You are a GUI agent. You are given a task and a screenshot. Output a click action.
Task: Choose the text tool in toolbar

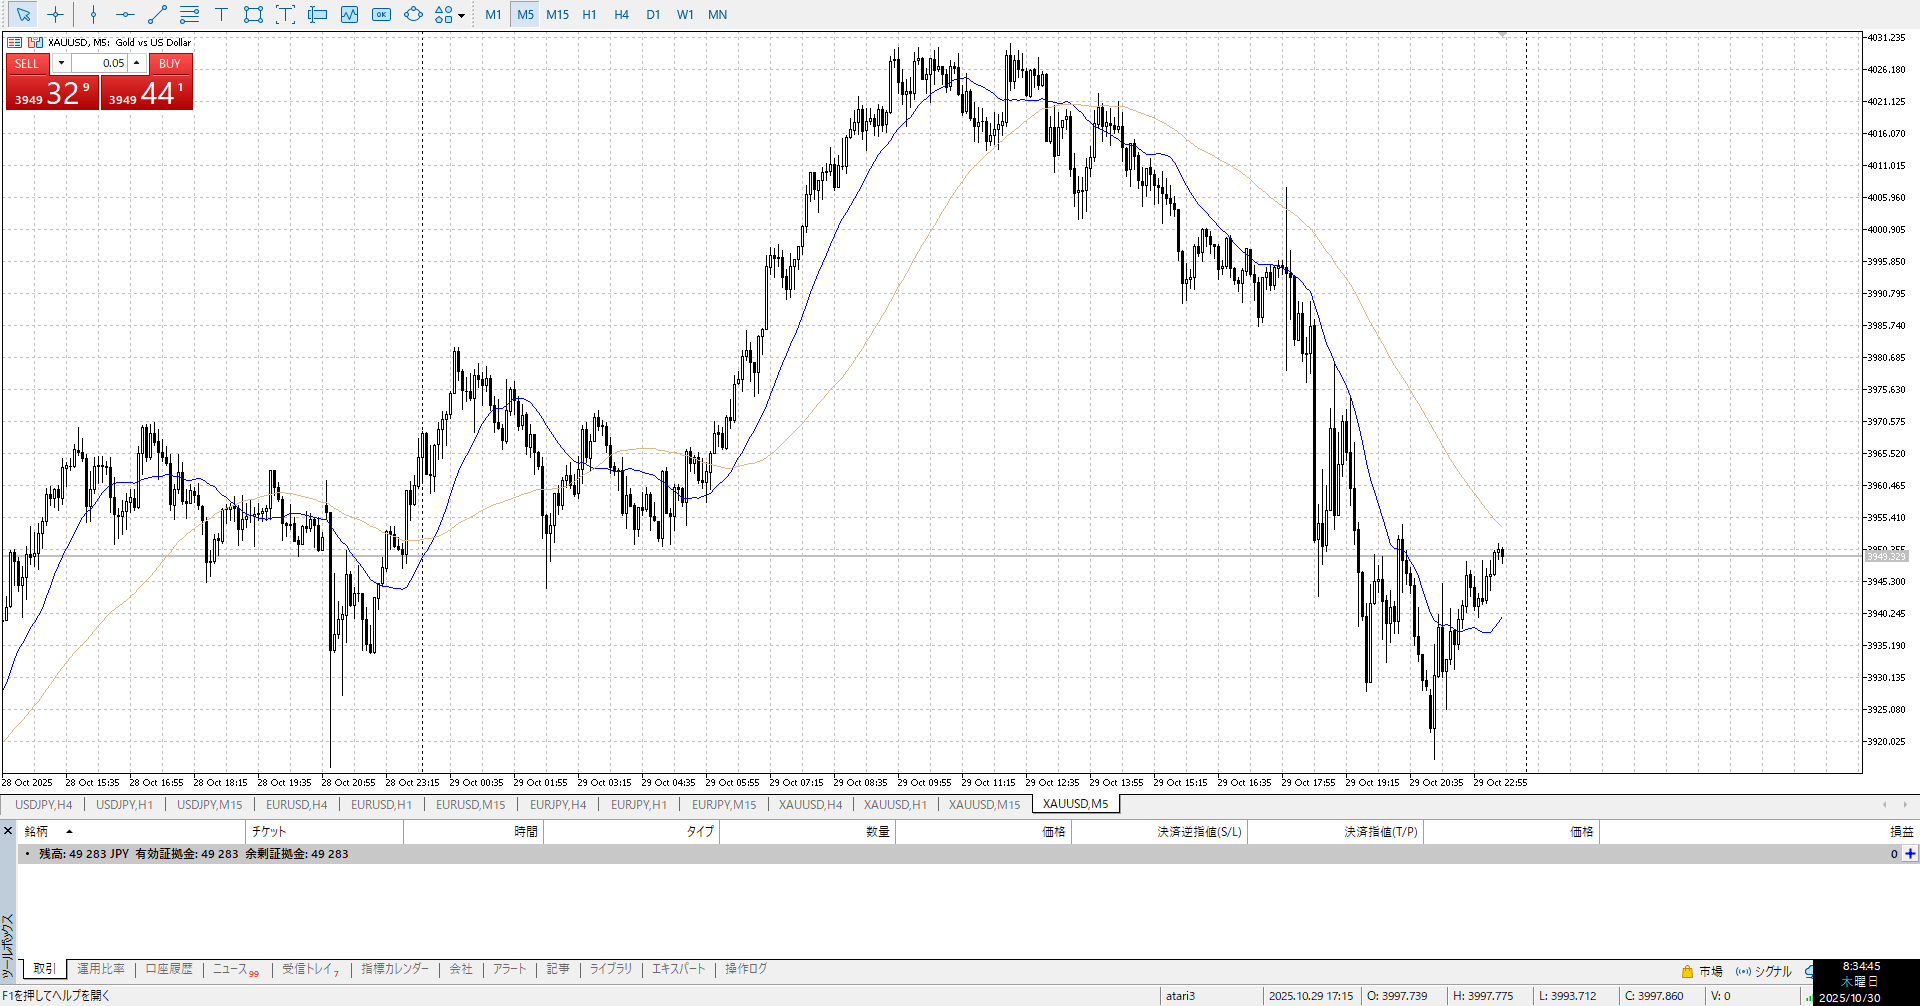221,14
